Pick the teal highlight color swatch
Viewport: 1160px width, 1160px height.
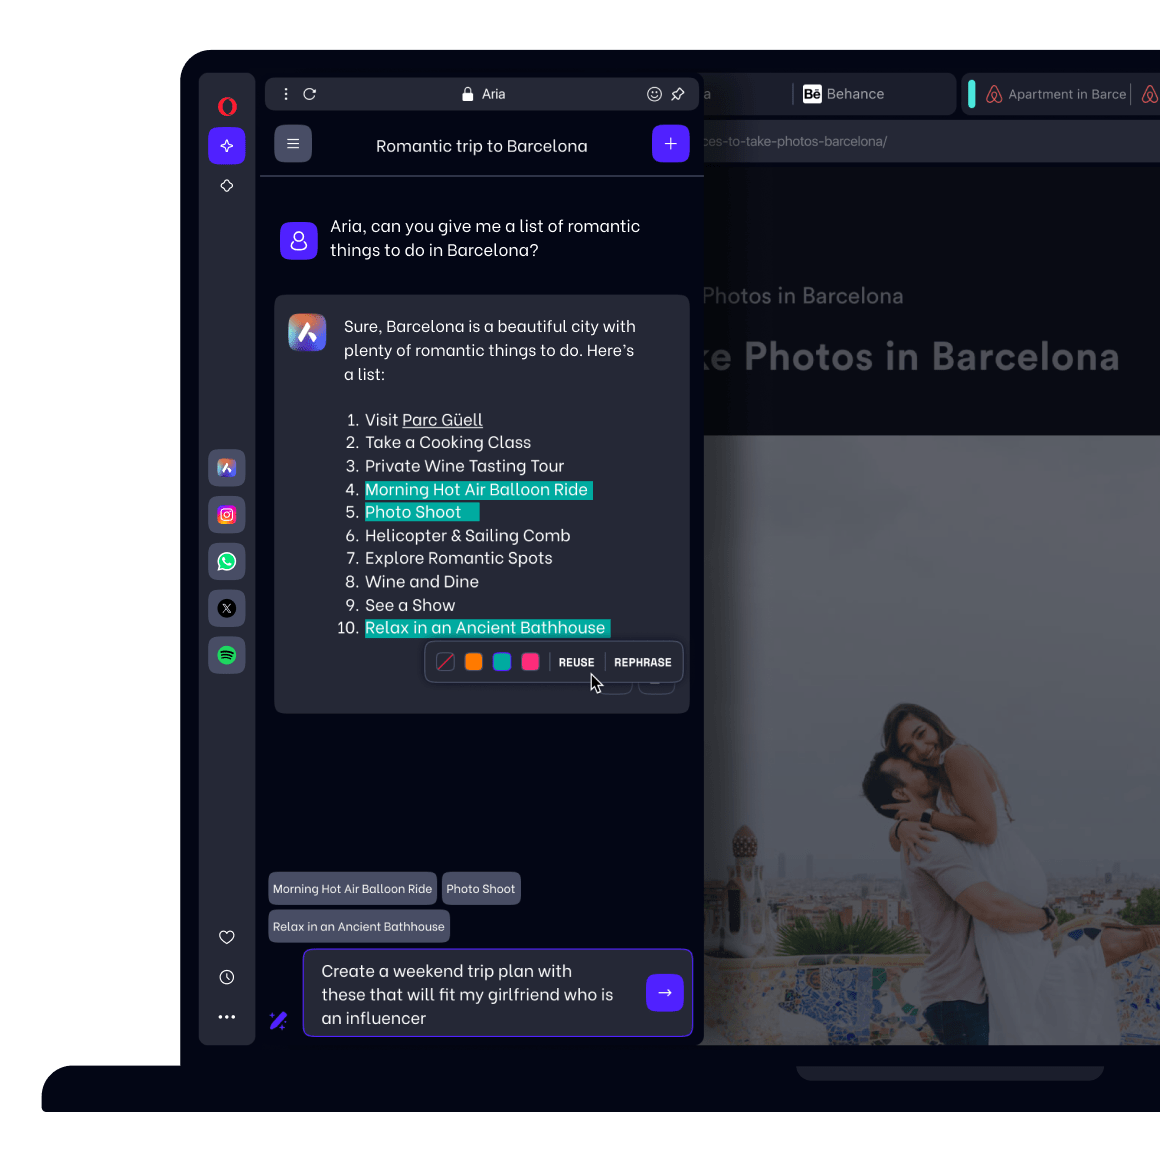click(x=502, y=661)
